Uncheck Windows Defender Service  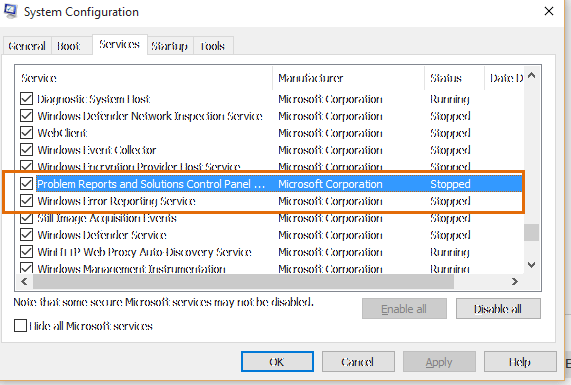[26, 235]
